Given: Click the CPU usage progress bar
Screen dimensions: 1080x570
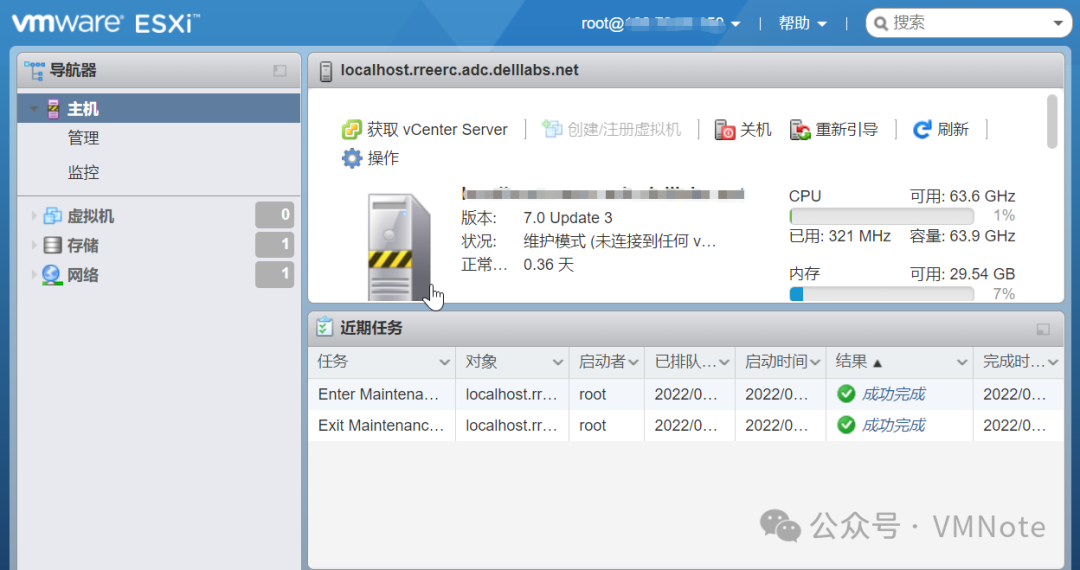Looking at the screenshot, I should (882, 216).
